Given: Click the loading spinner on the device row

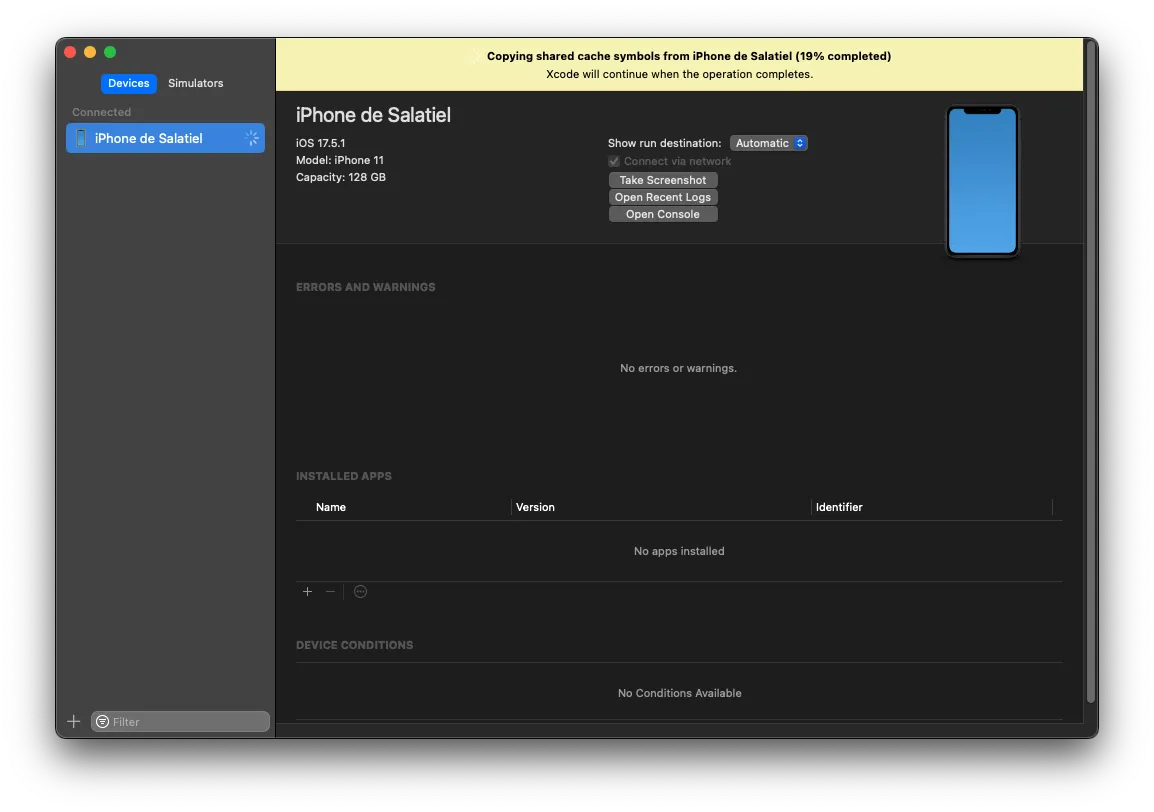Looking at the screenshot, I should click(x=252, y=138).
